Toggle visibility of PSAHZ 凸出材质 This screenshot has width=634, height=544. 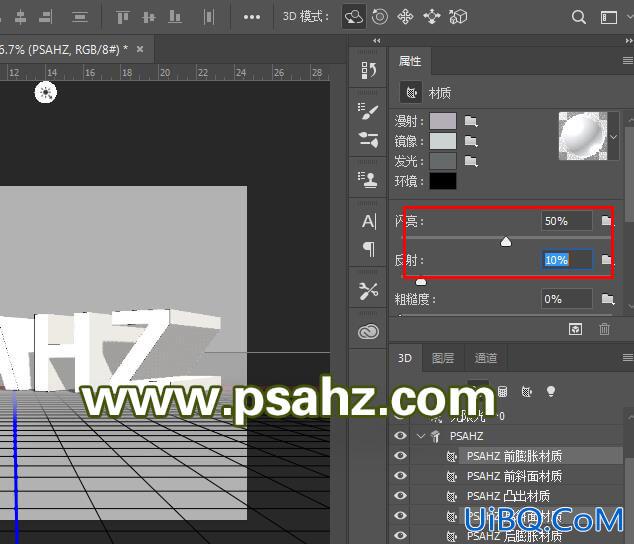pyautogui.click(x=400, y=495)
